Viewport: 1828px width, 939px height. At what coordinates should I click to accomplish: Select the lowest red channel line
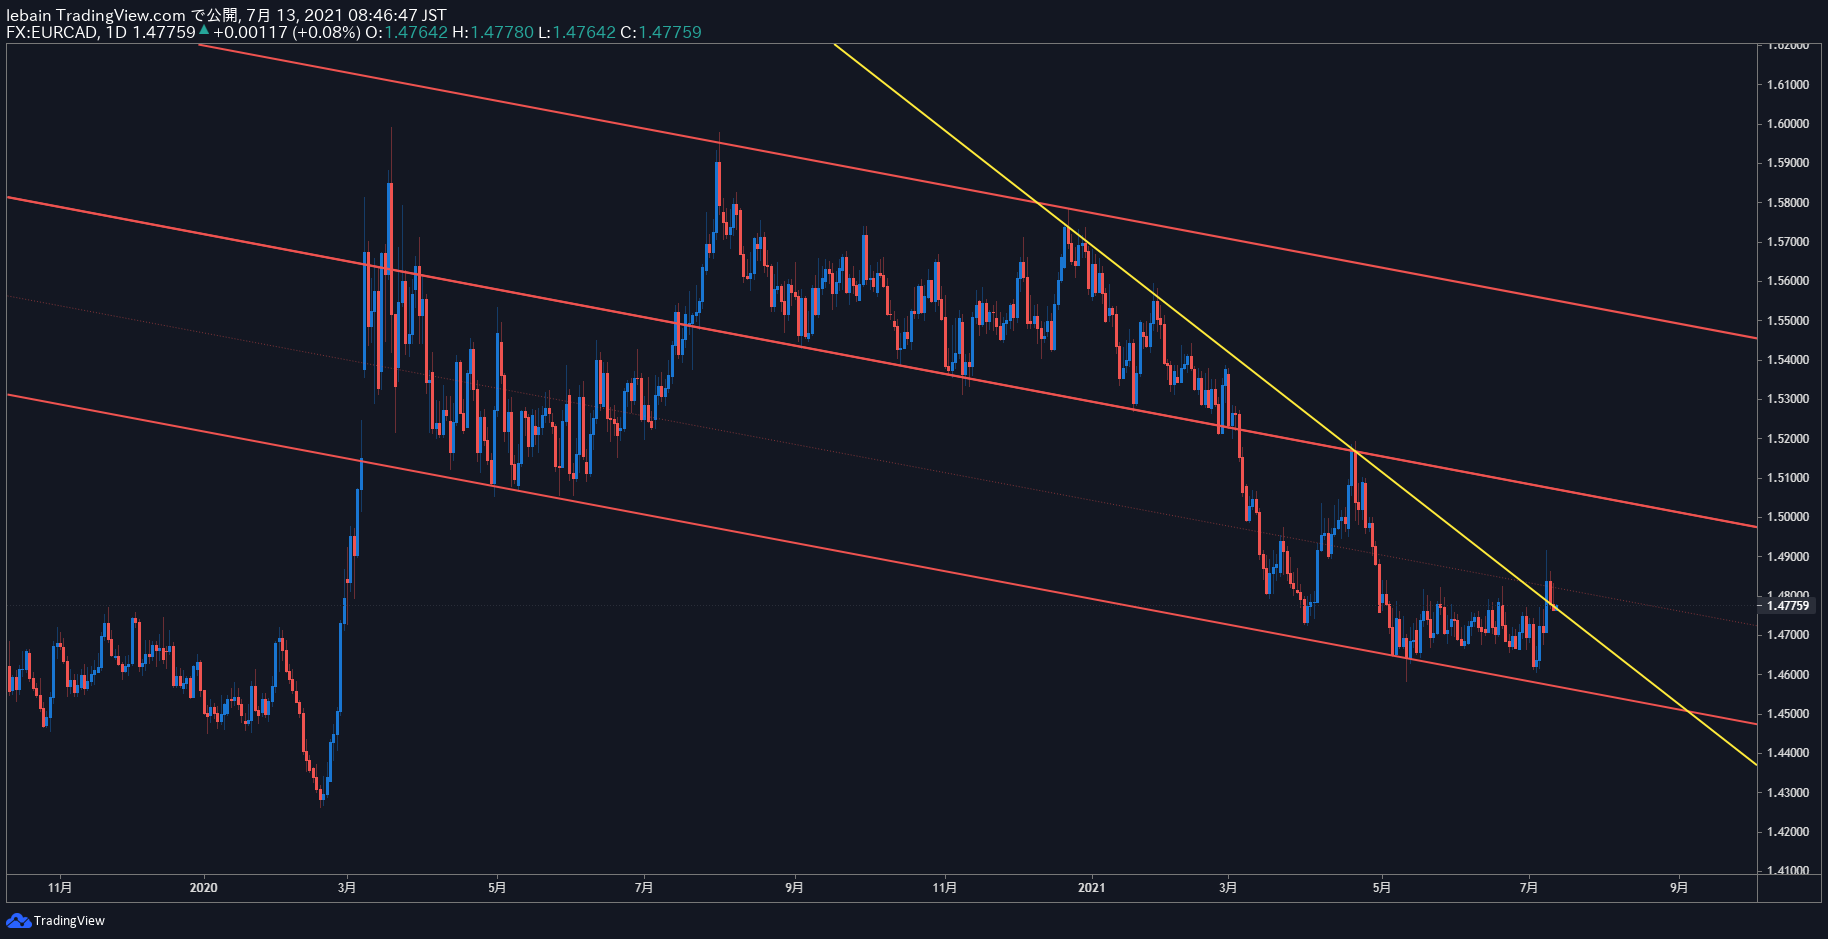click(880, 558)
